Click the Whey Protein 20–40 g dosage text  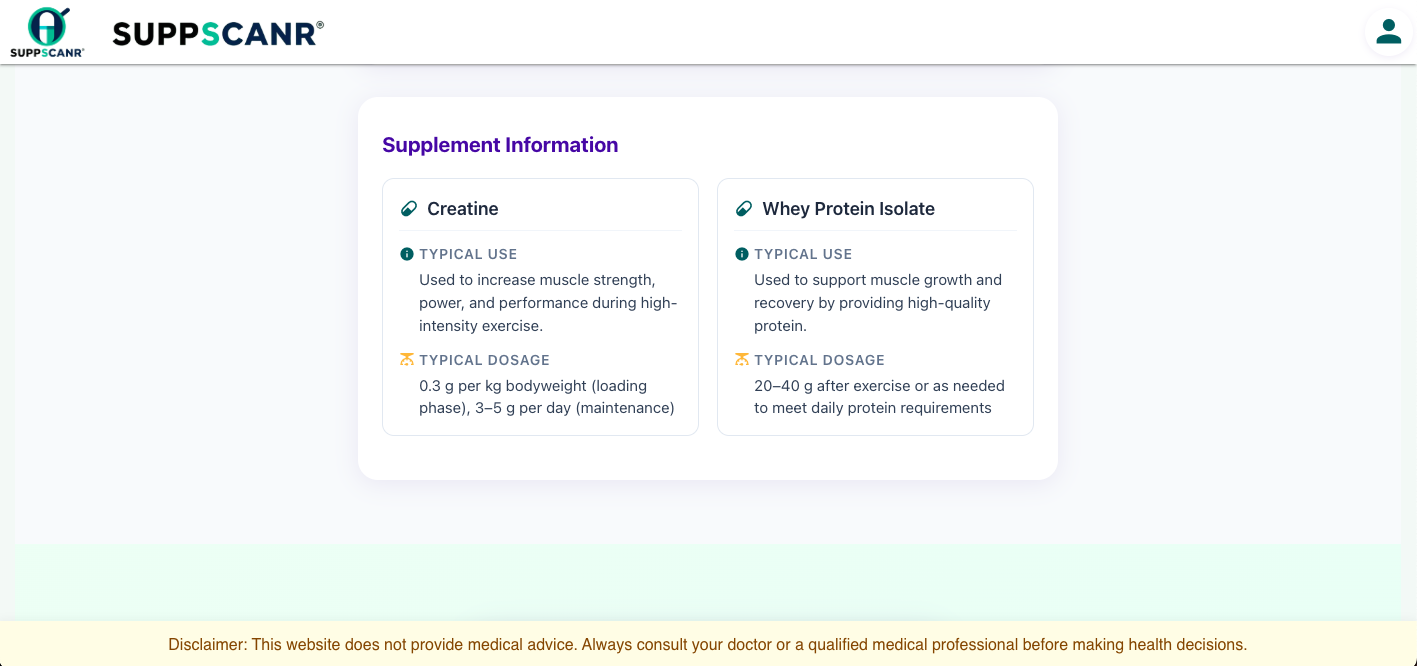879,397
